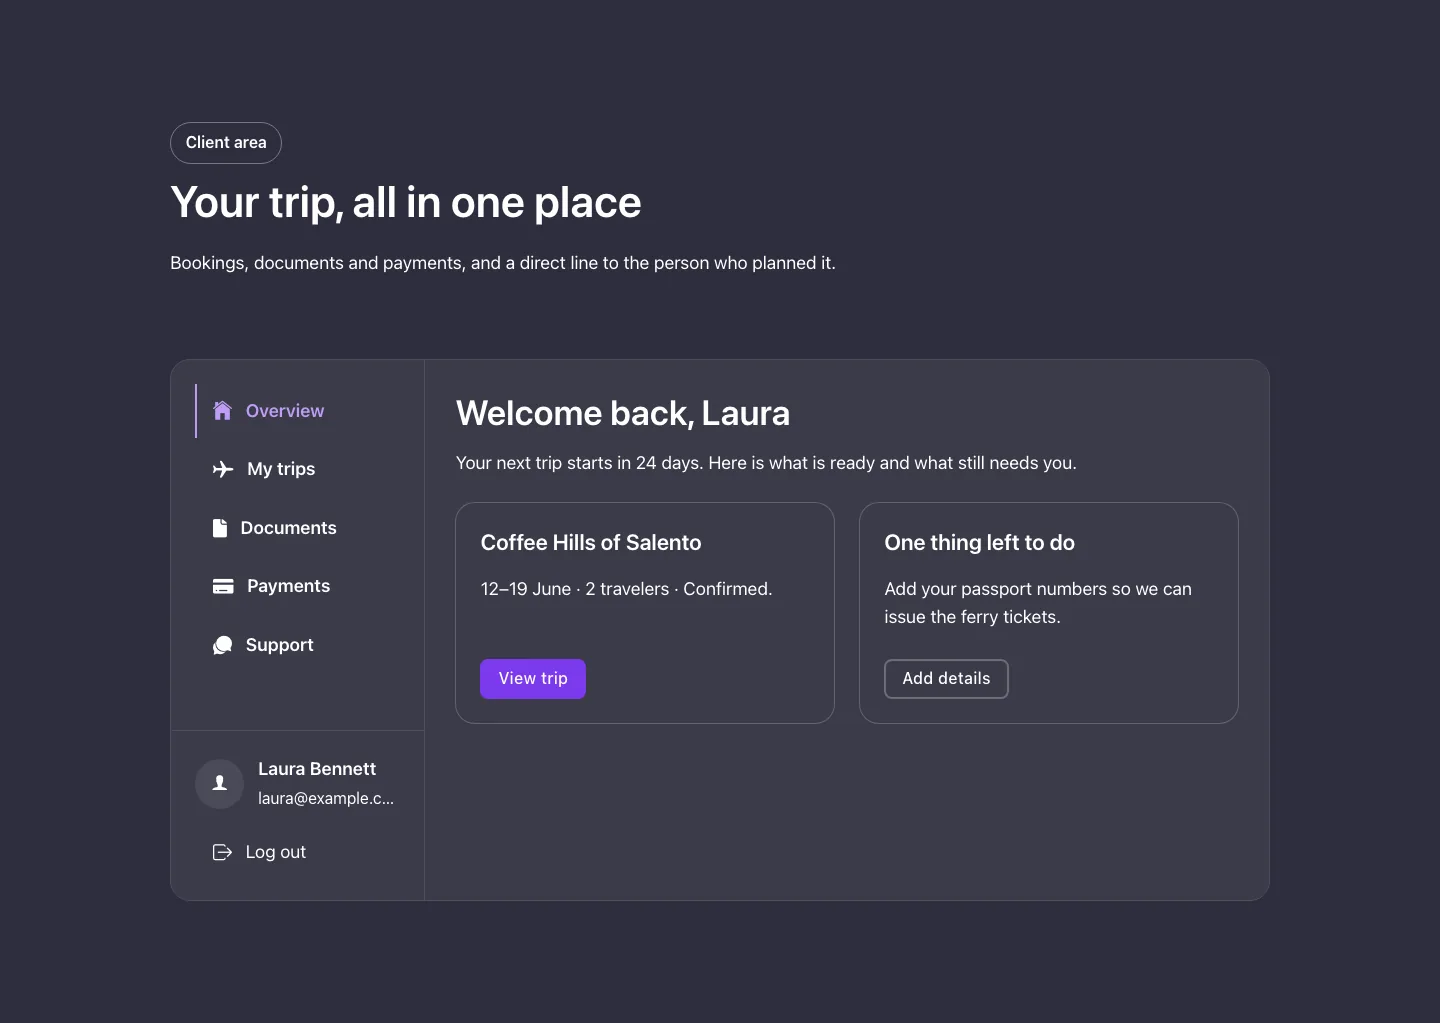Screen dimensions: 1440x1023
Task: Go to My trips in the sidebar
Action: coord(281,469)
